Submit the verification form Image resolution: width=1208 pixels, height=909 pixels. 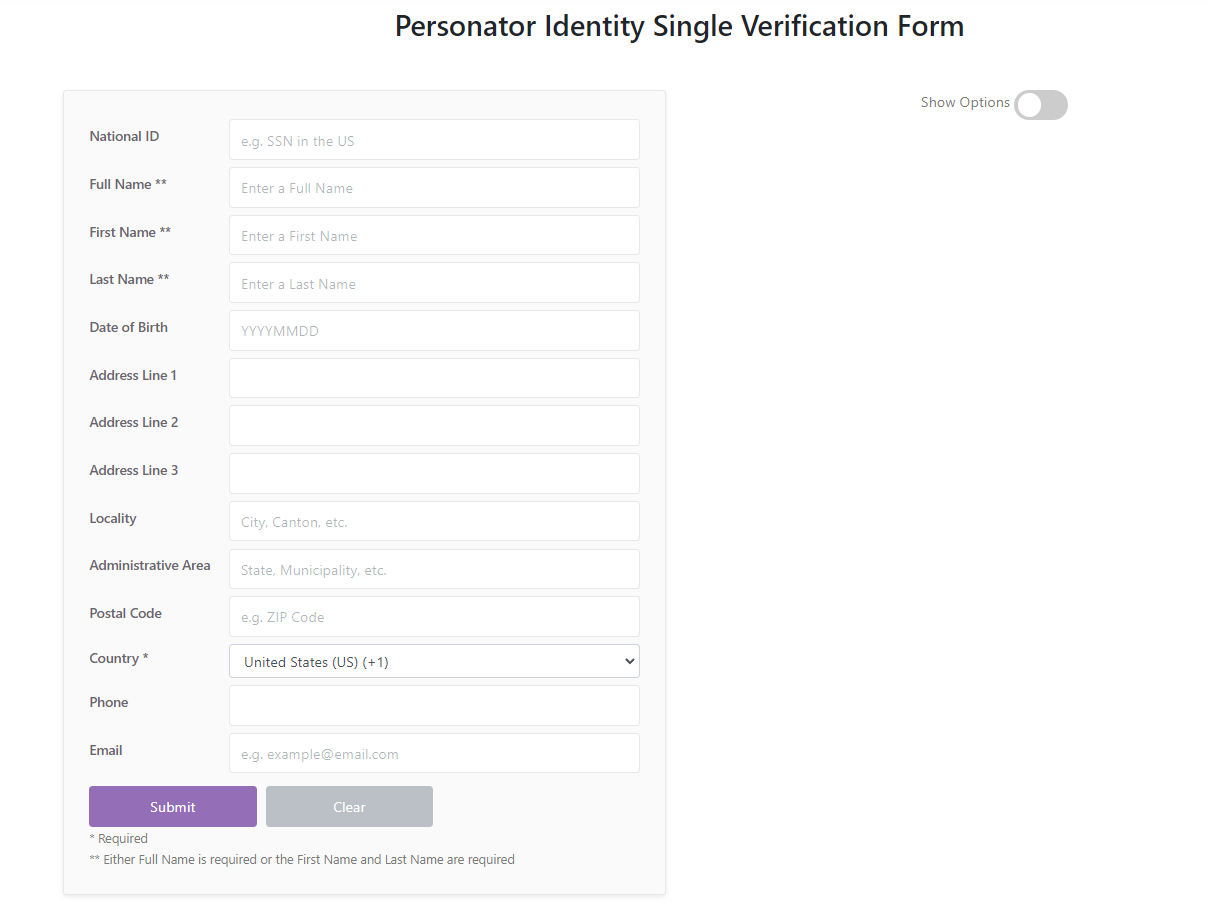click(x=173, y=807)
